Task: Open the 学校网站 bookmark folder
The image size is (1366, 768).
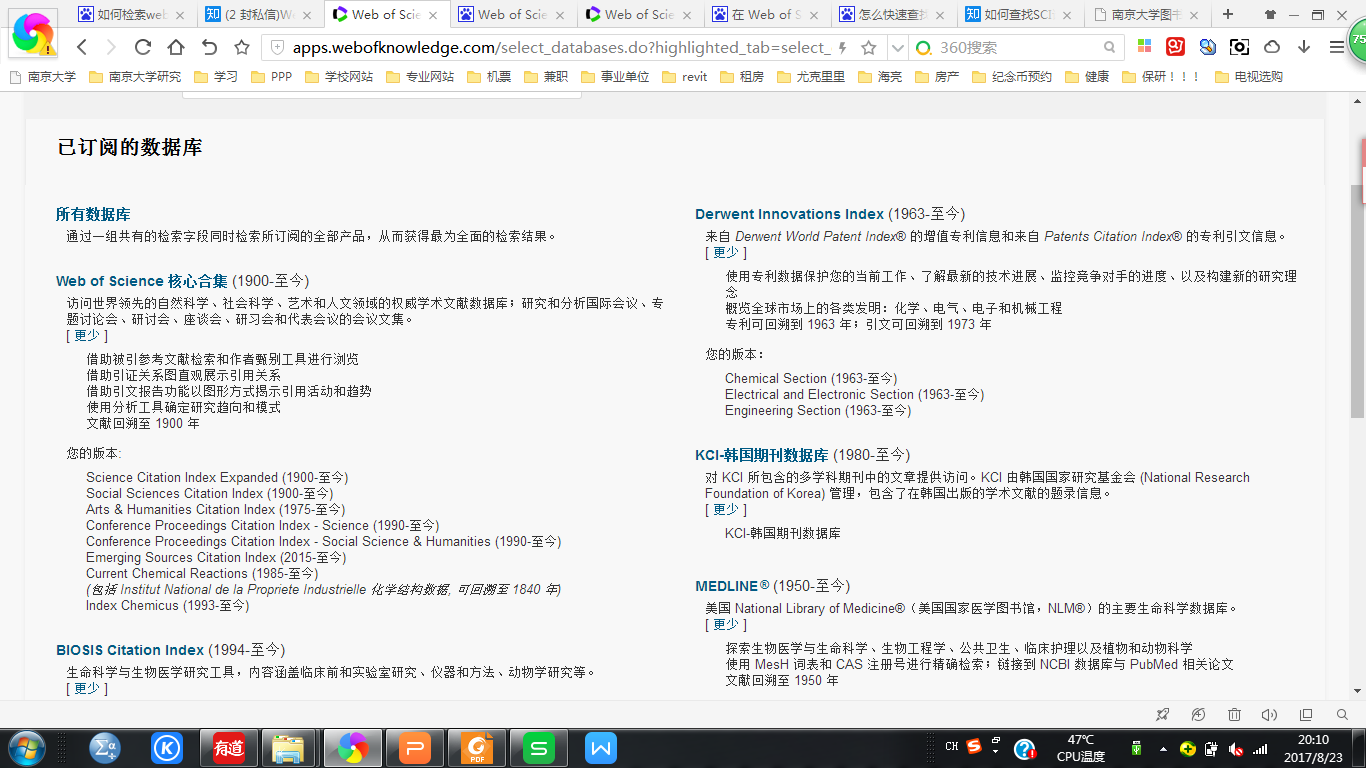Action: point(339,76)
